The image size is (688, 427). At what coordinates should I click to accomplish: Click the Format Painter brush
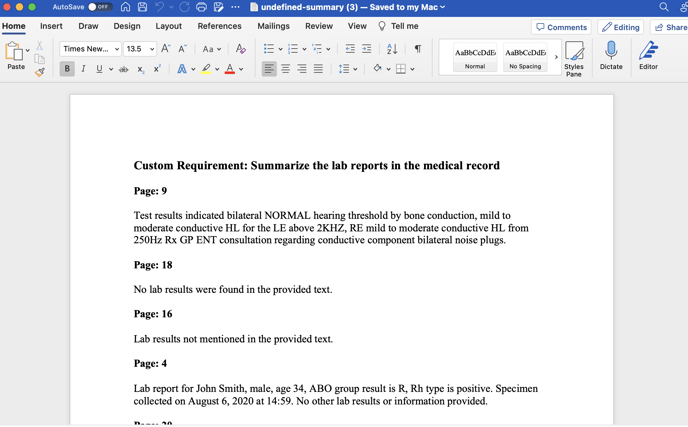(x=40, y=72)
